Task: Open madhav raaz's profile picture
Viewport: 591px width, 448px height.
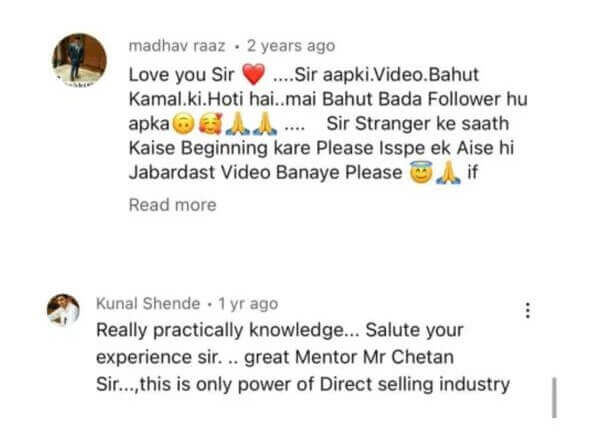Action: tap(79, 60)
